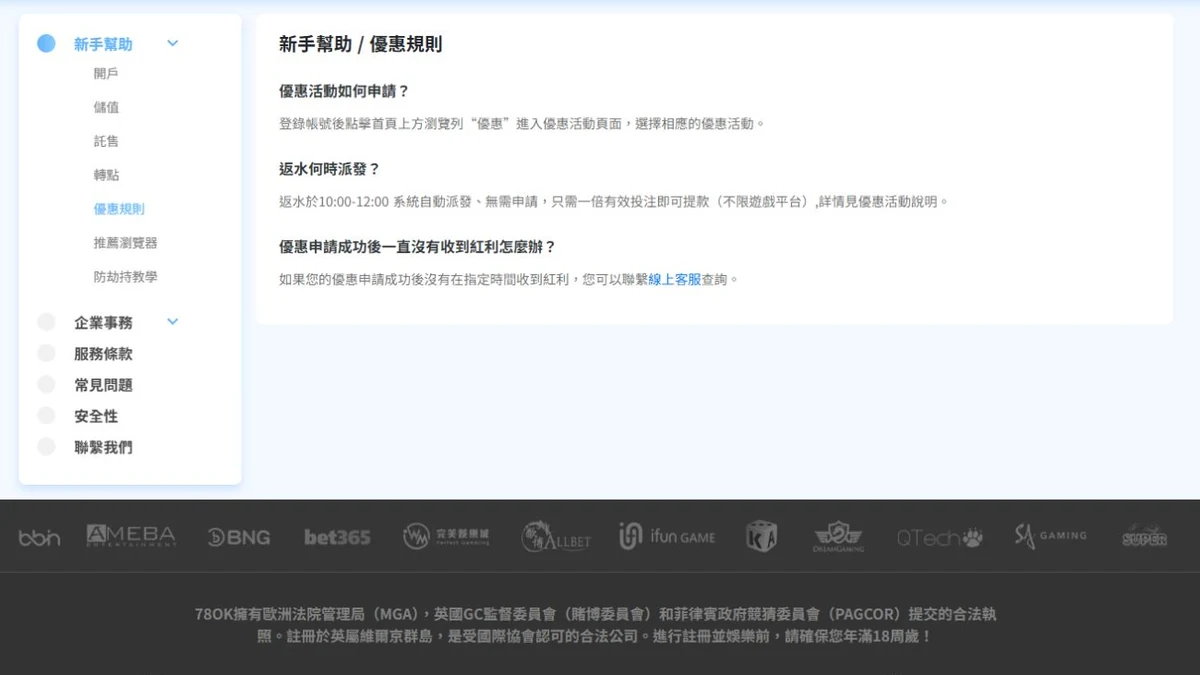Click the bbin provider logo

(x=39, y=538)
